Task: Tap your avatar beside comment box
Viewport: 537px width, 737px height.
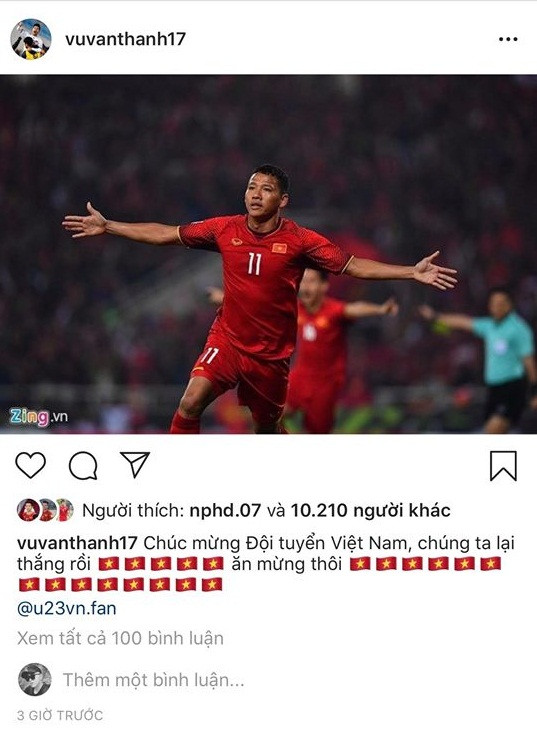Action: click(35, 680)
